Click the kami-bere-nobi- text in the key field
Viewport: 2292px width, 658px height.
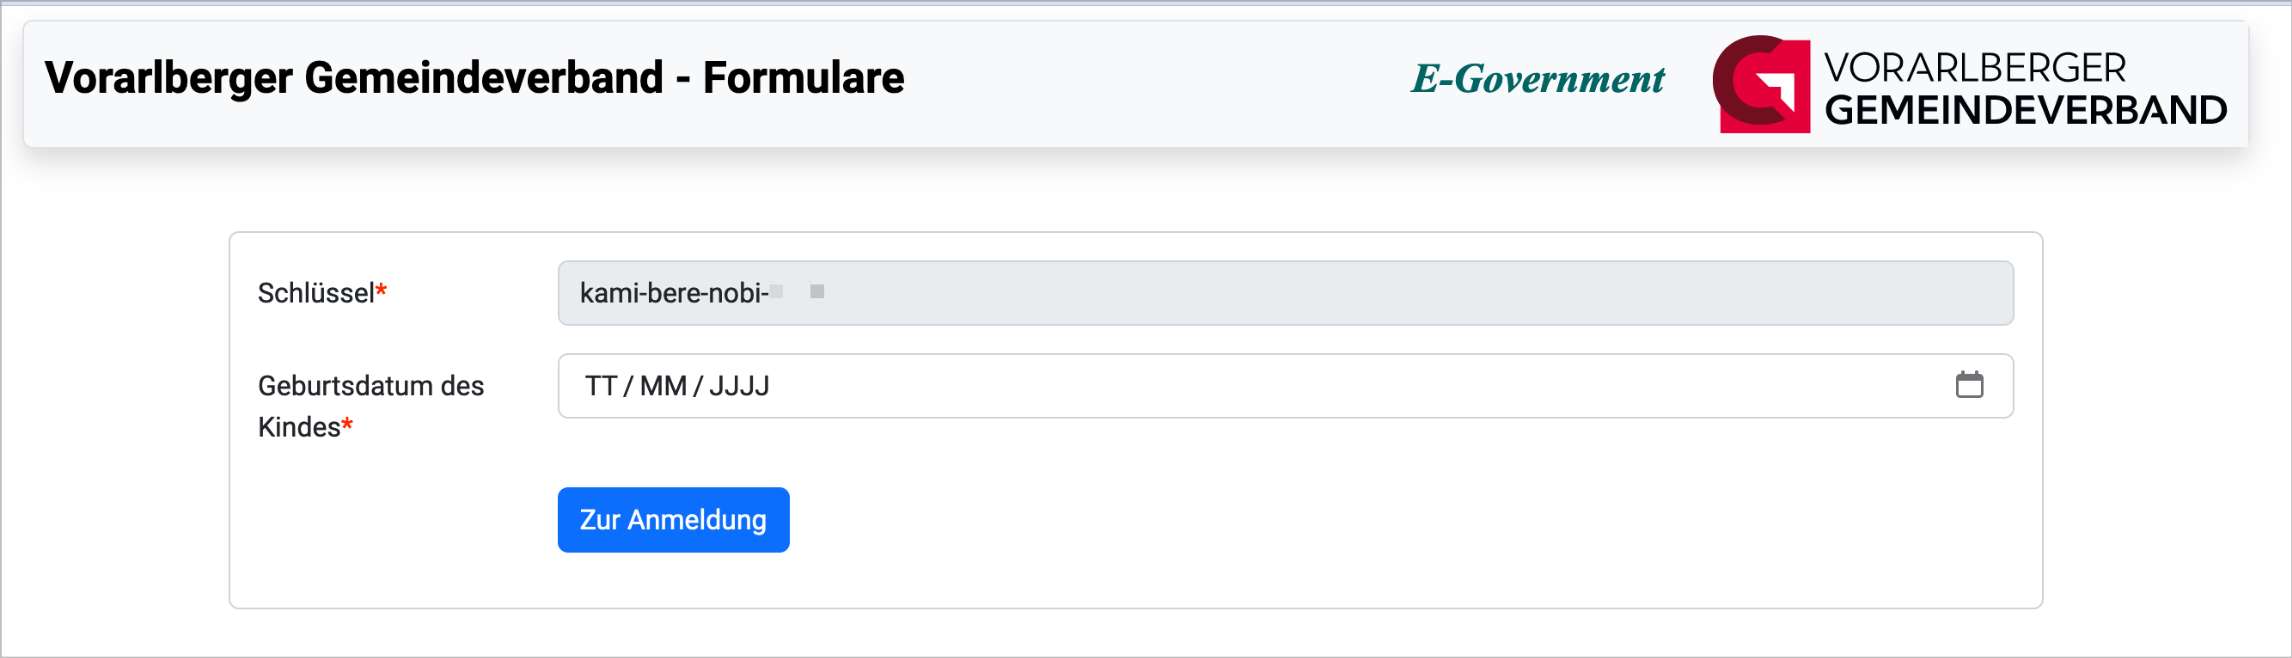674,293
